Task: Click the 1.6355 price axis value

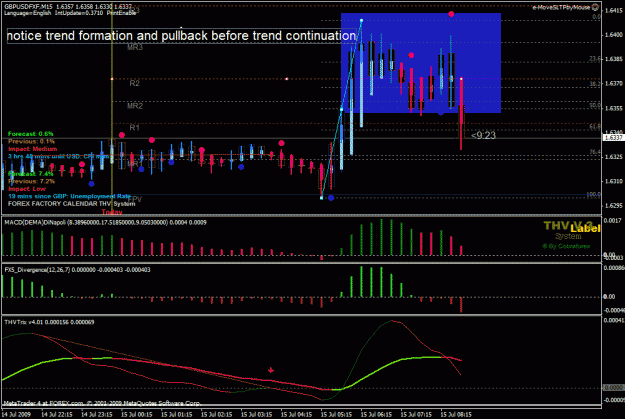Action: click(x=614, y=108)
